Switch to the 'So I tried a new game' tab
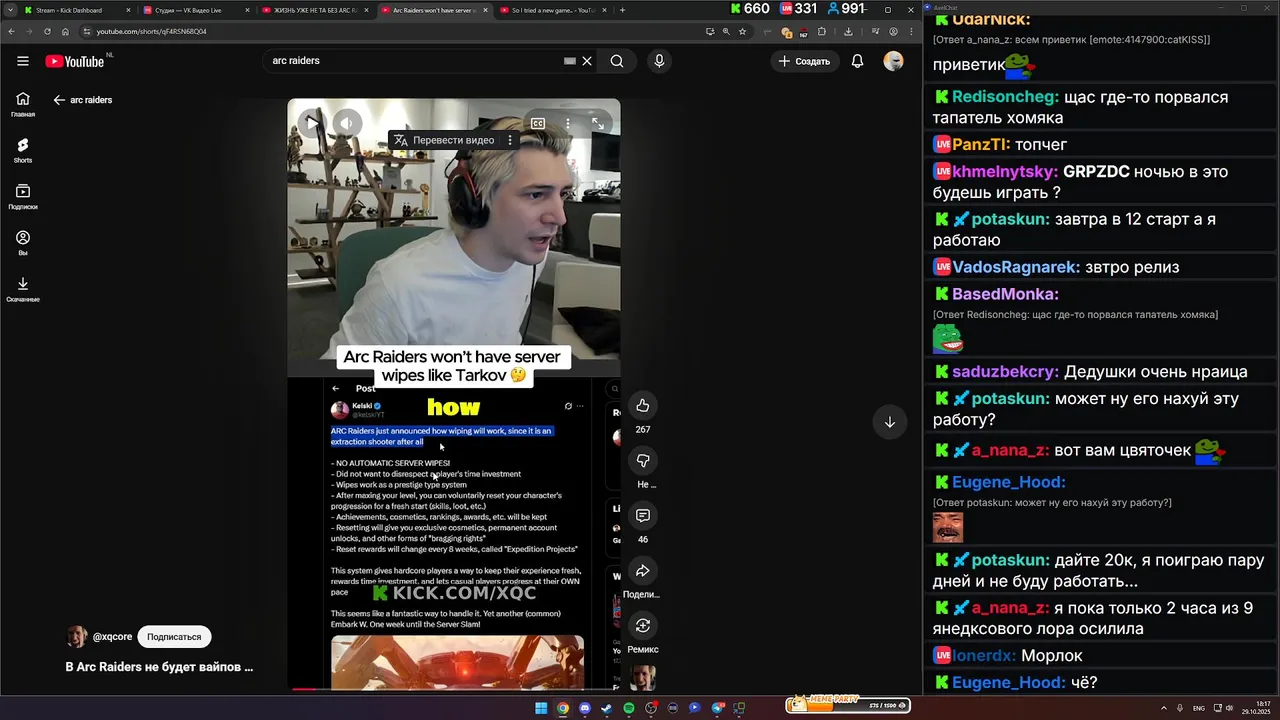Screen dimensions: 1280x720 point(551,10)
